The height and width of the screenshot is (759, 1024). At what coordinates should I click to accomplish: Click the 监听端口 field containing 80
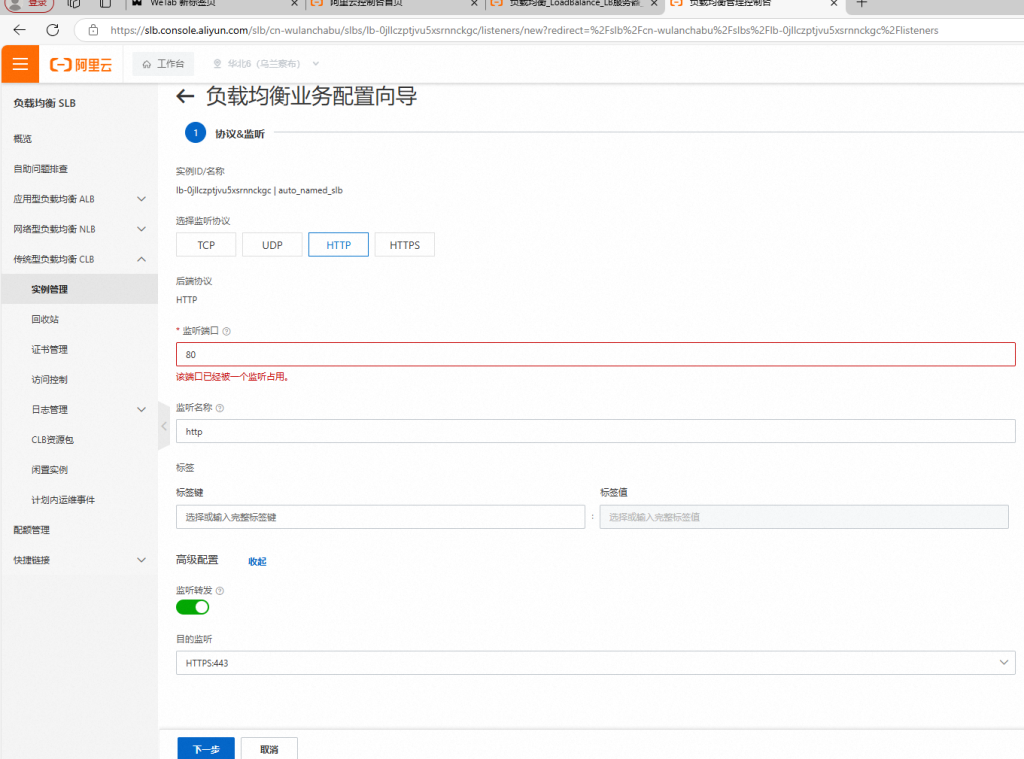coord(595,355)
